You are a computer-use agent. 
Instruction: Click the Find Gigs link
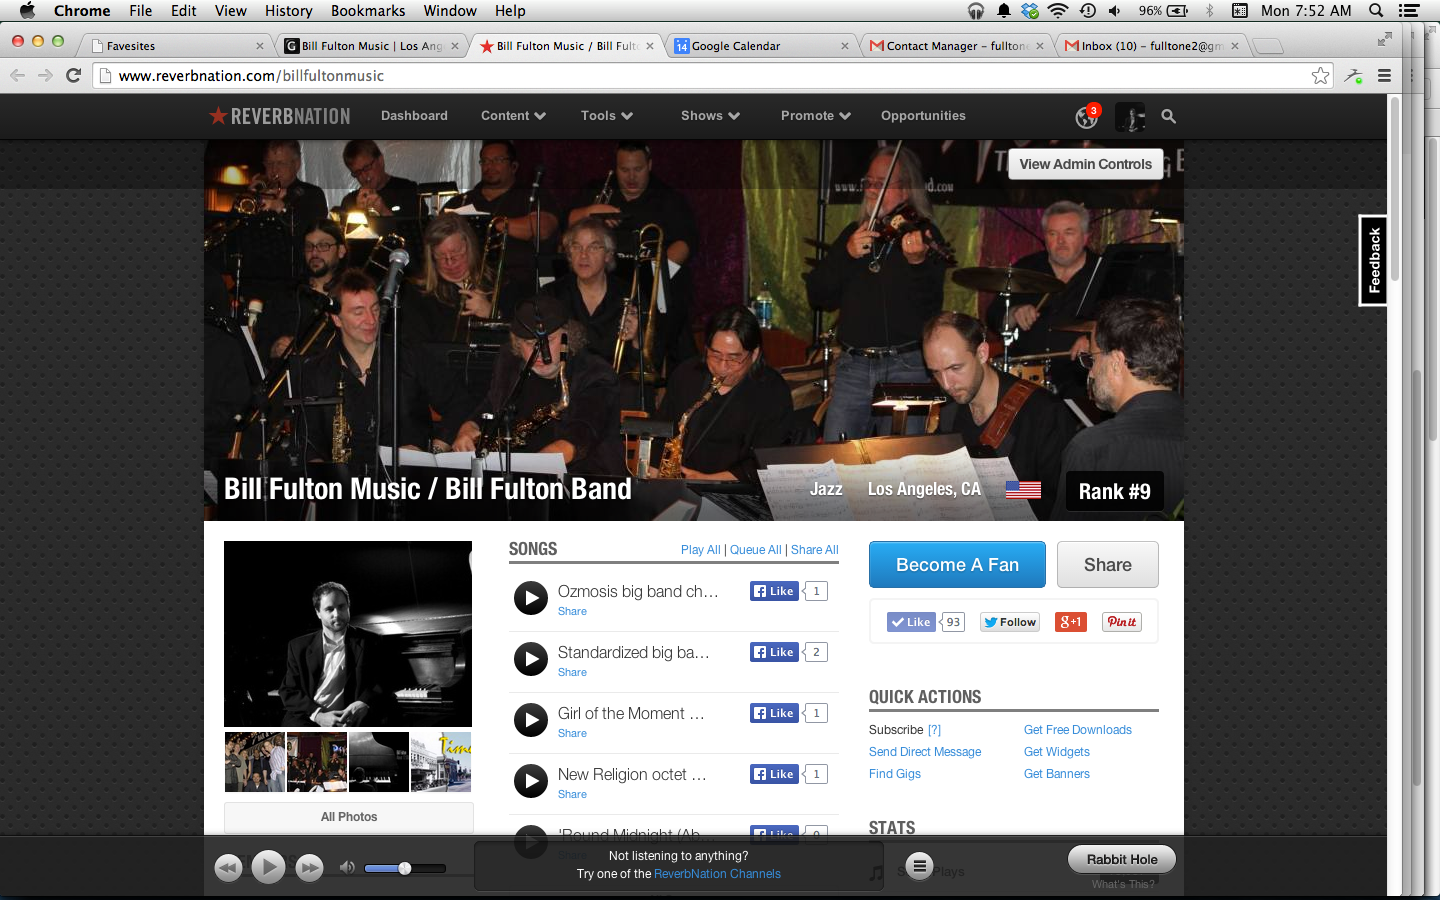tap(895, 774)
